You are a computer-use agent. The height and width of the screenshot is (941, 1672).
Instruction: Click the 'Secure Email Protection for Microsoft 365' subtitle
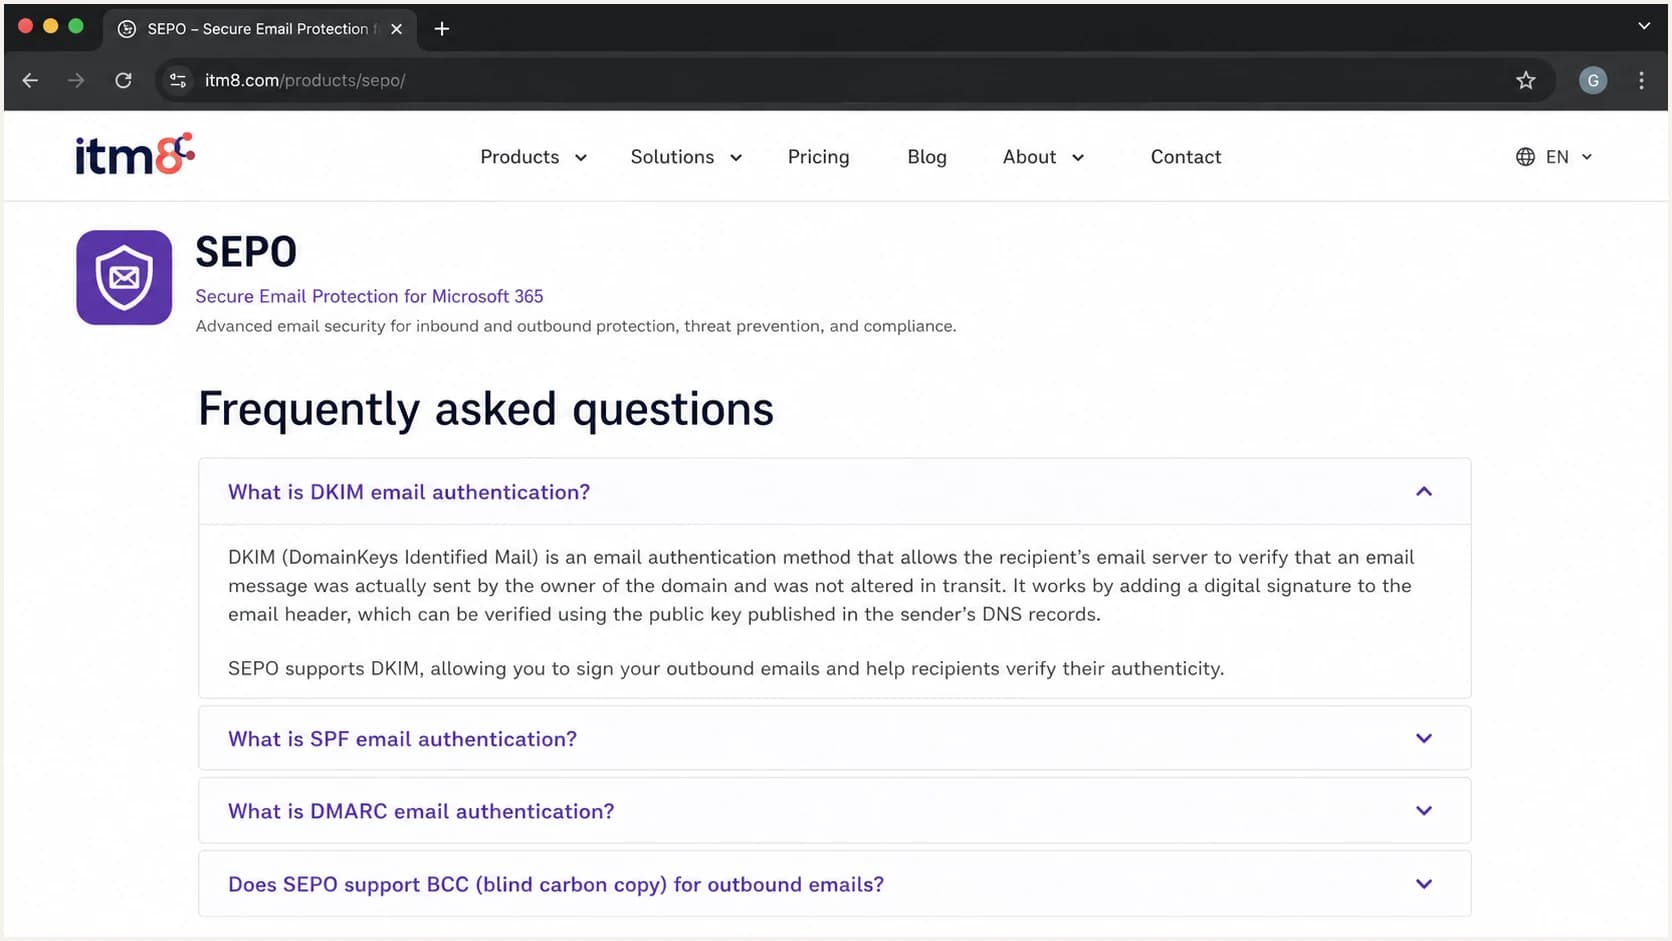pos(369,296)
